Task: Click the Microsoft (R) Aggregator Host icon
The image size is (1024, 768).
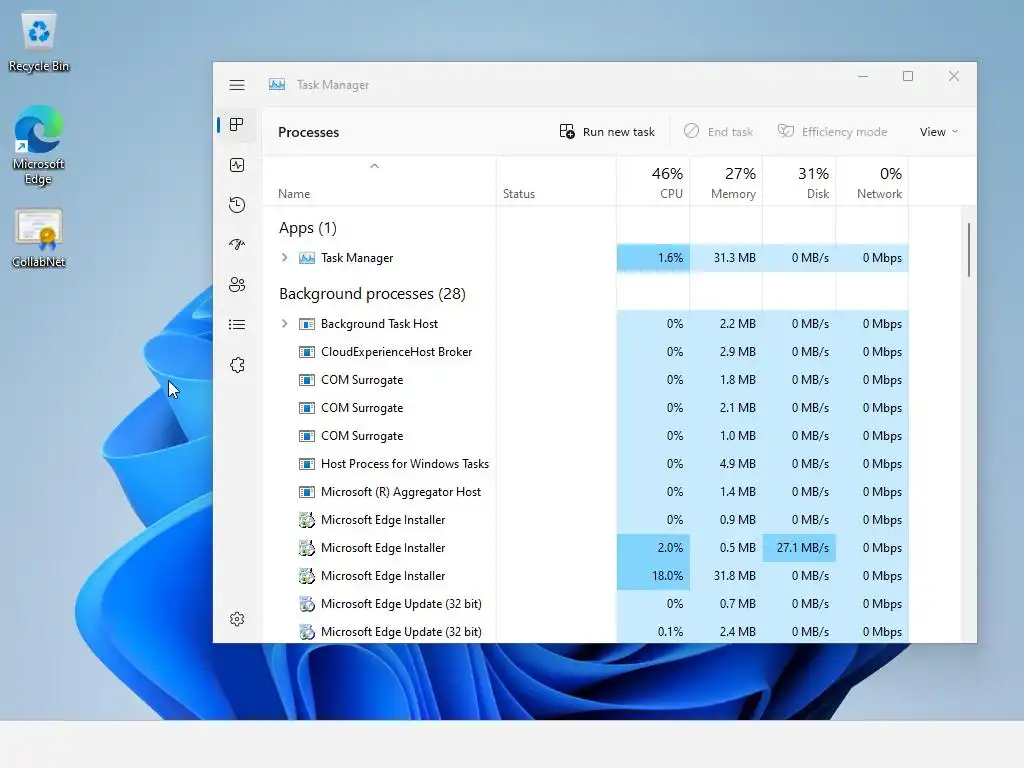Action: click(306, 492)
